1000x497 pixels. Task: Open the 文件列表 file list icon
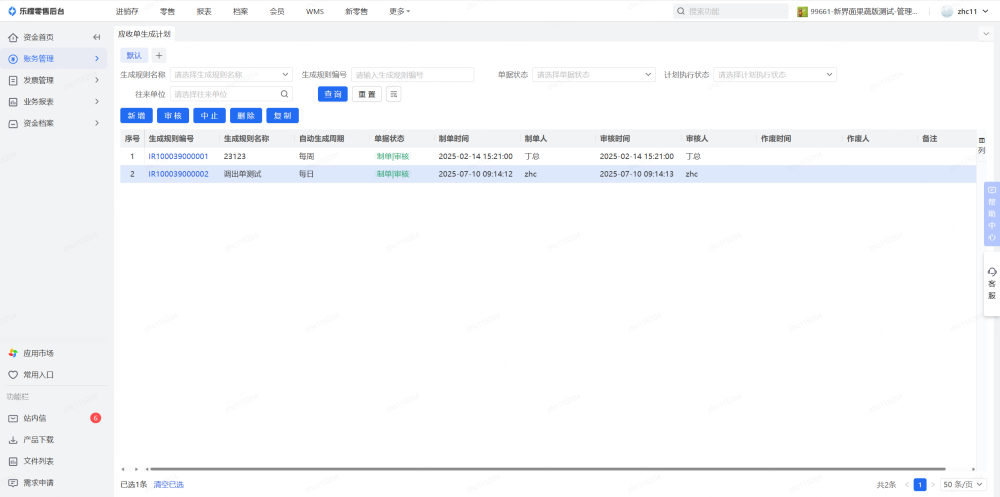[12, 461]
